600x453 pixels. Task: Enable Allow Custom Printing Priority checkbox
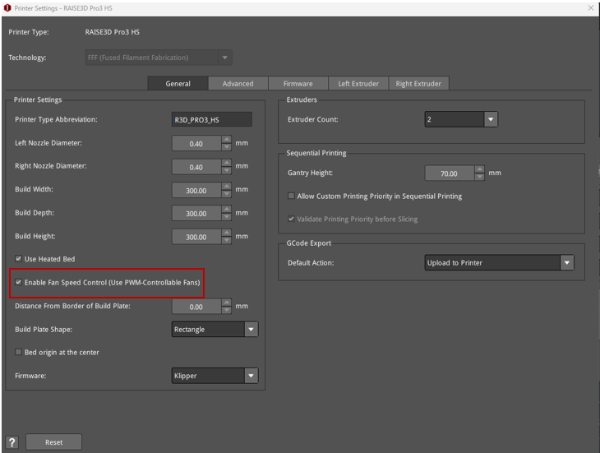291,196
